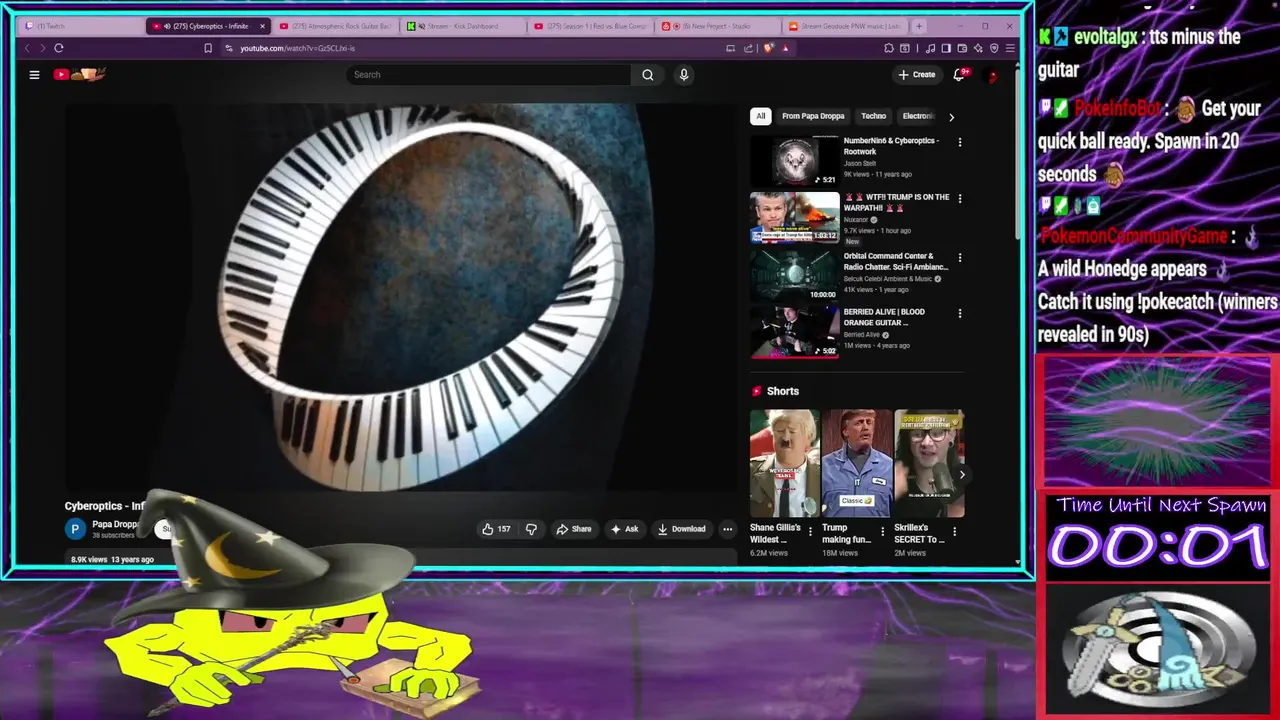The width and height of the screenshot is (1280, 720).
Task: Click the YouTube search field
Action: (x=490, y=74)
